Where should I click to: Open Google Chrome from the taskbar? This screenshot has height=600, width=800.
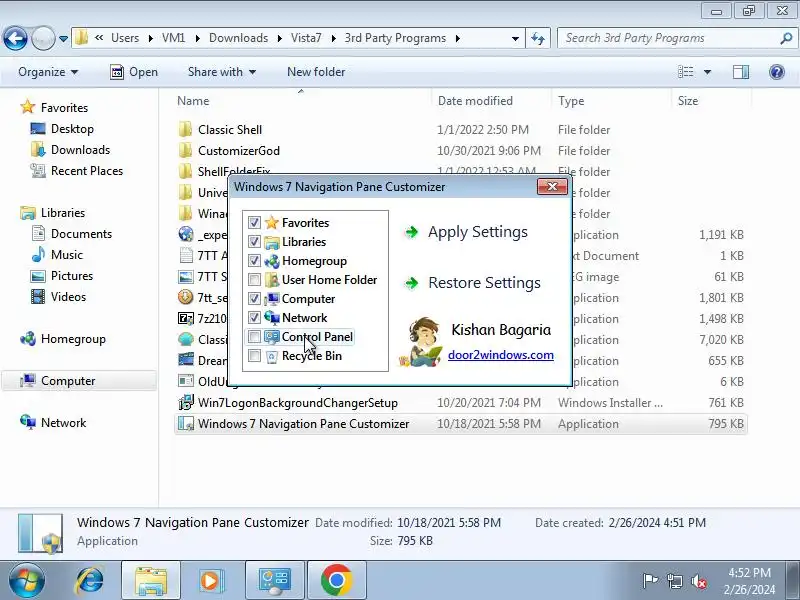[x=337, y=580]
